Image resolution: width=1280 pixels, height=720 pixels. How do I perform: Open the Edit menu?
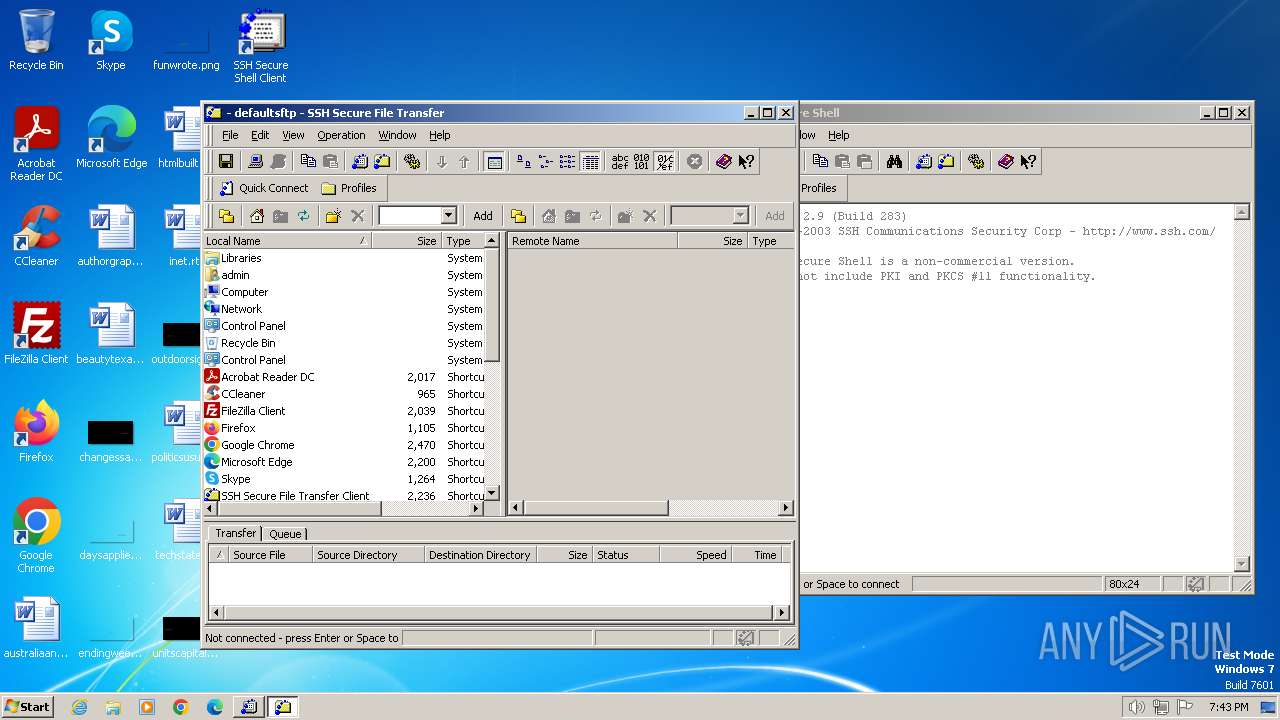pyautogui.click(x=260, y=135)
